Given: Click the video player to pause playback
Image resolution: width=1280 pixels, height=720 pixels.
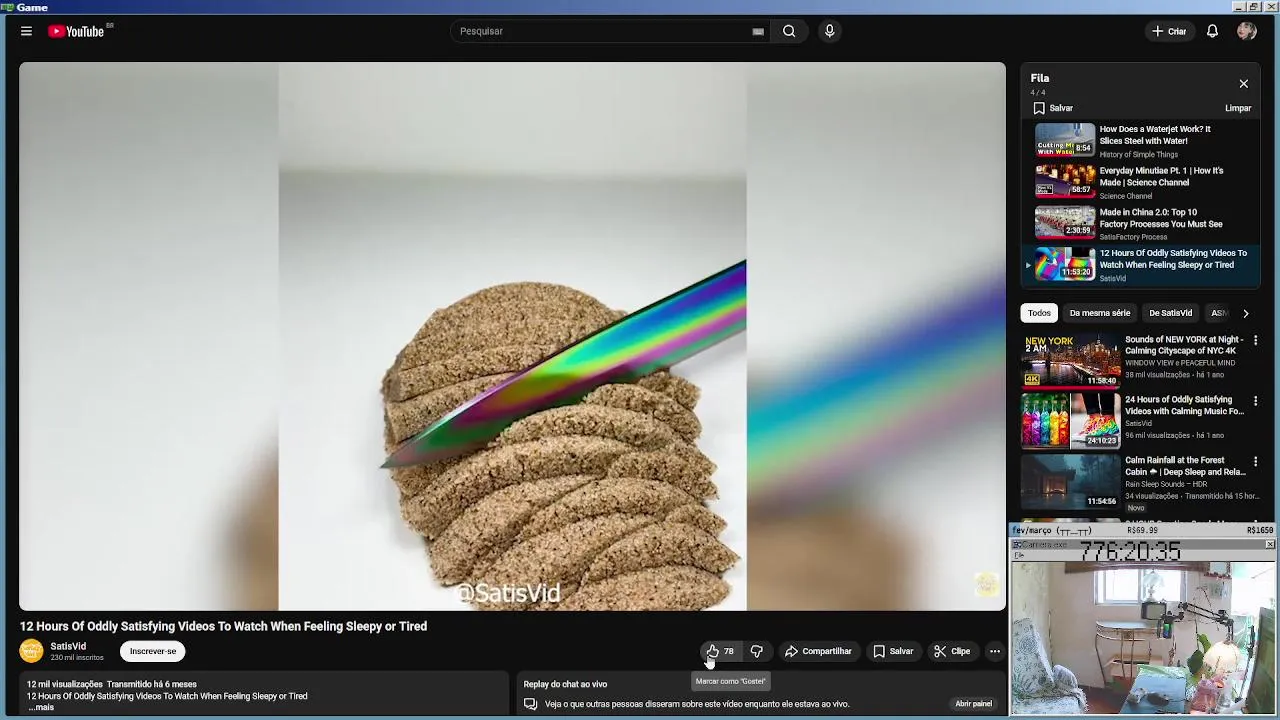Looking at the screenshot, I should pos(512,336).
